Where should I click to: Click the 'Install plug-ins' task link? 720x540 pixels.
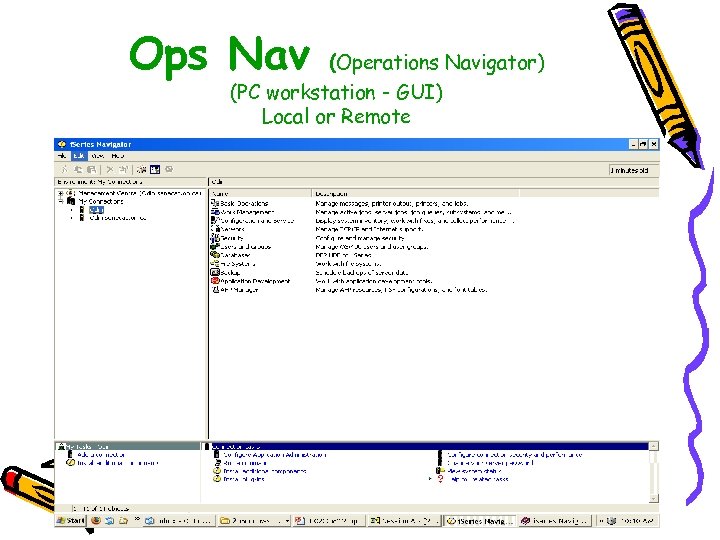(x=244, y=479)
